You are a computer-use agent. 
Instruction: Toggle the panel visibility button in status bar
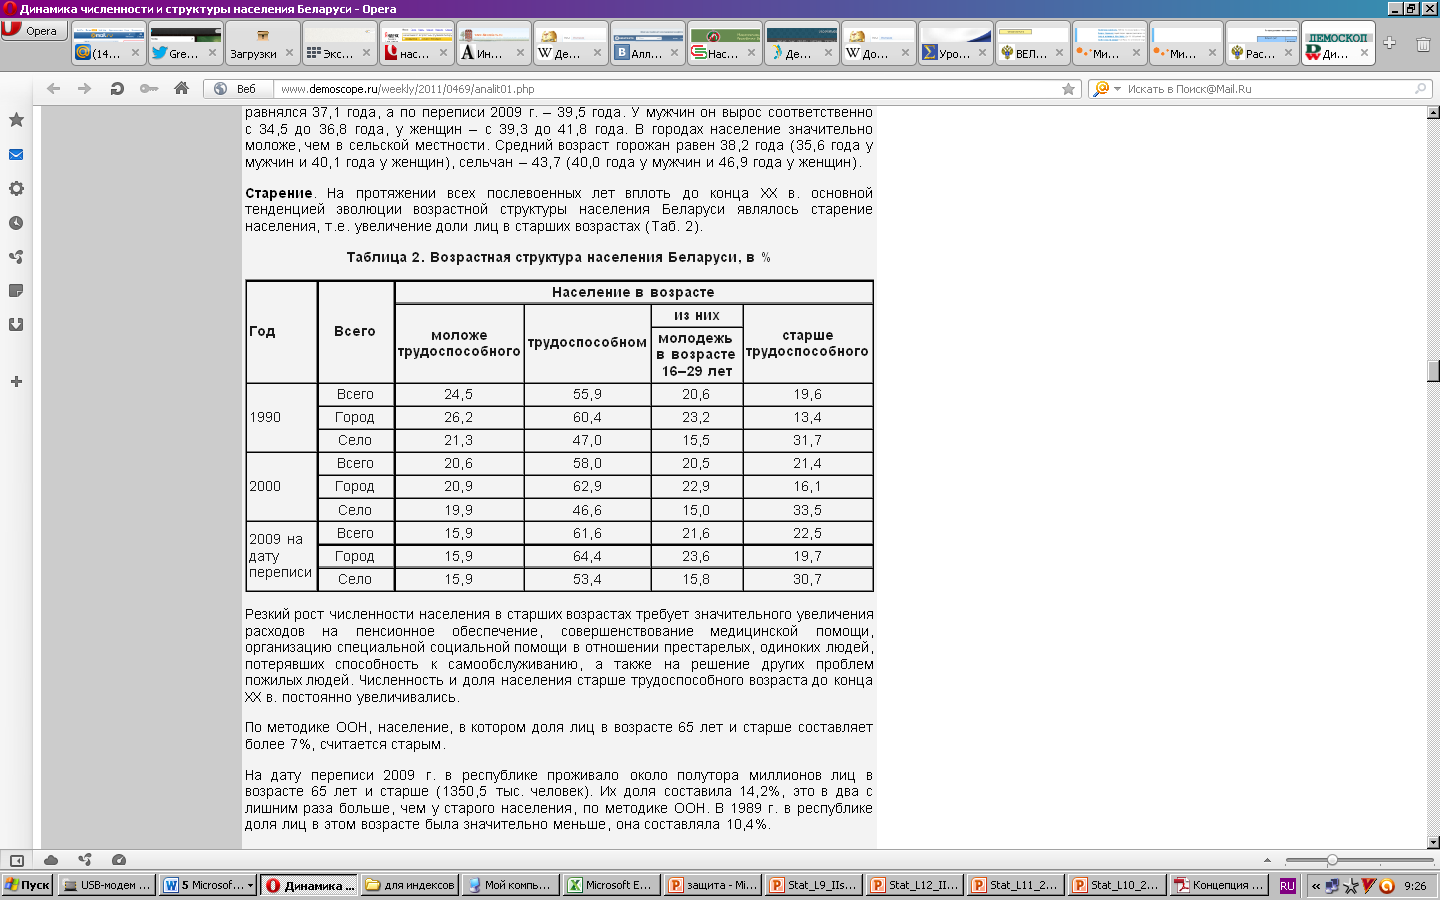point(16,860)
